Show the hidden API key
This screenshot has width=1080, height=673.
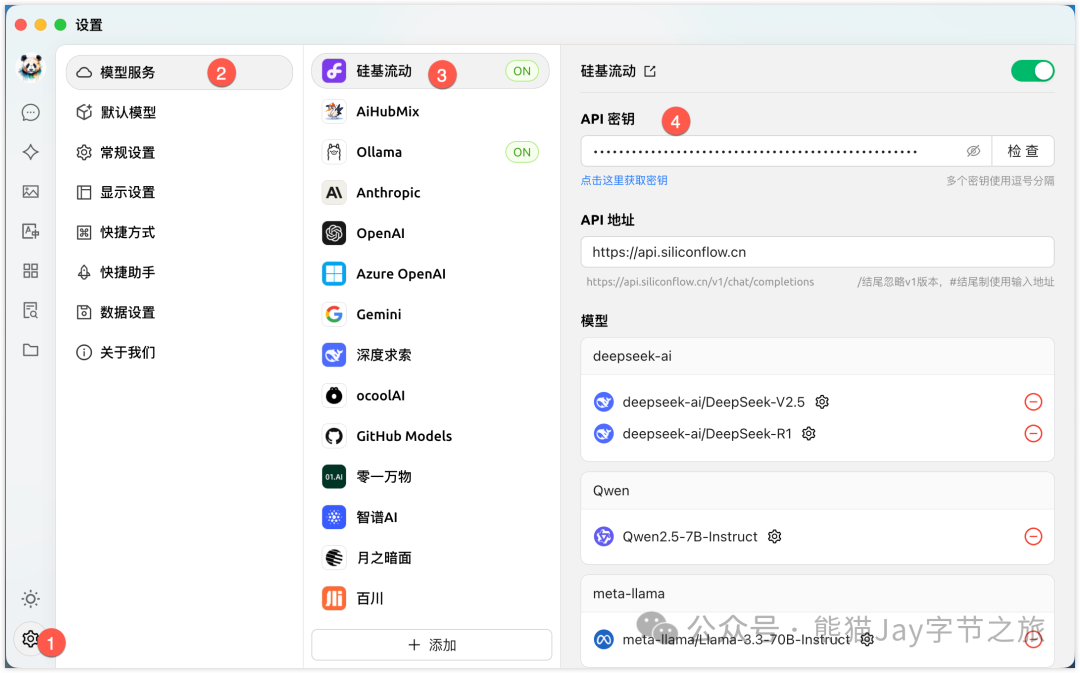(973, 151)
